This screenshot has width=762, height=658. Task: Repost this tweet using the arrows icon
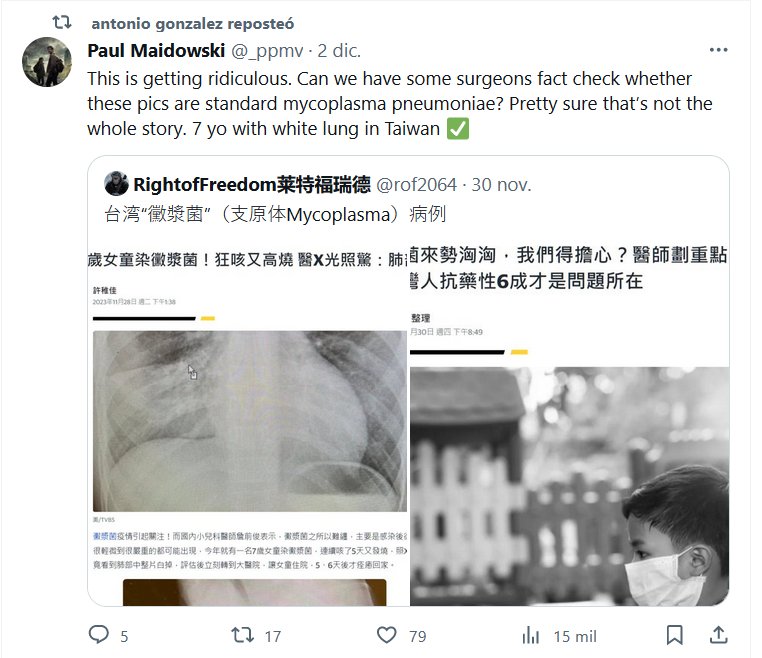[x=242, y=635]
